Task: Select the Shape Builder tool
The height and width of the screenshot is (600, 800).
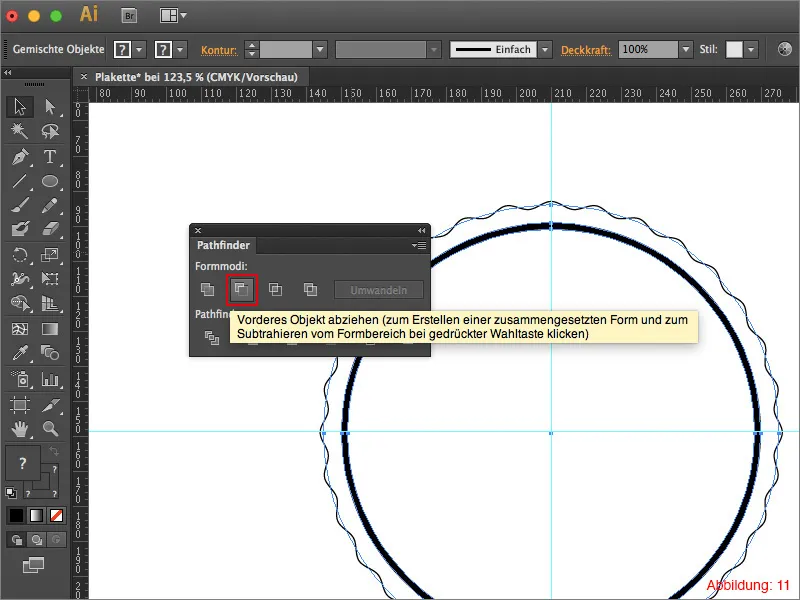Action: (20, 303)
